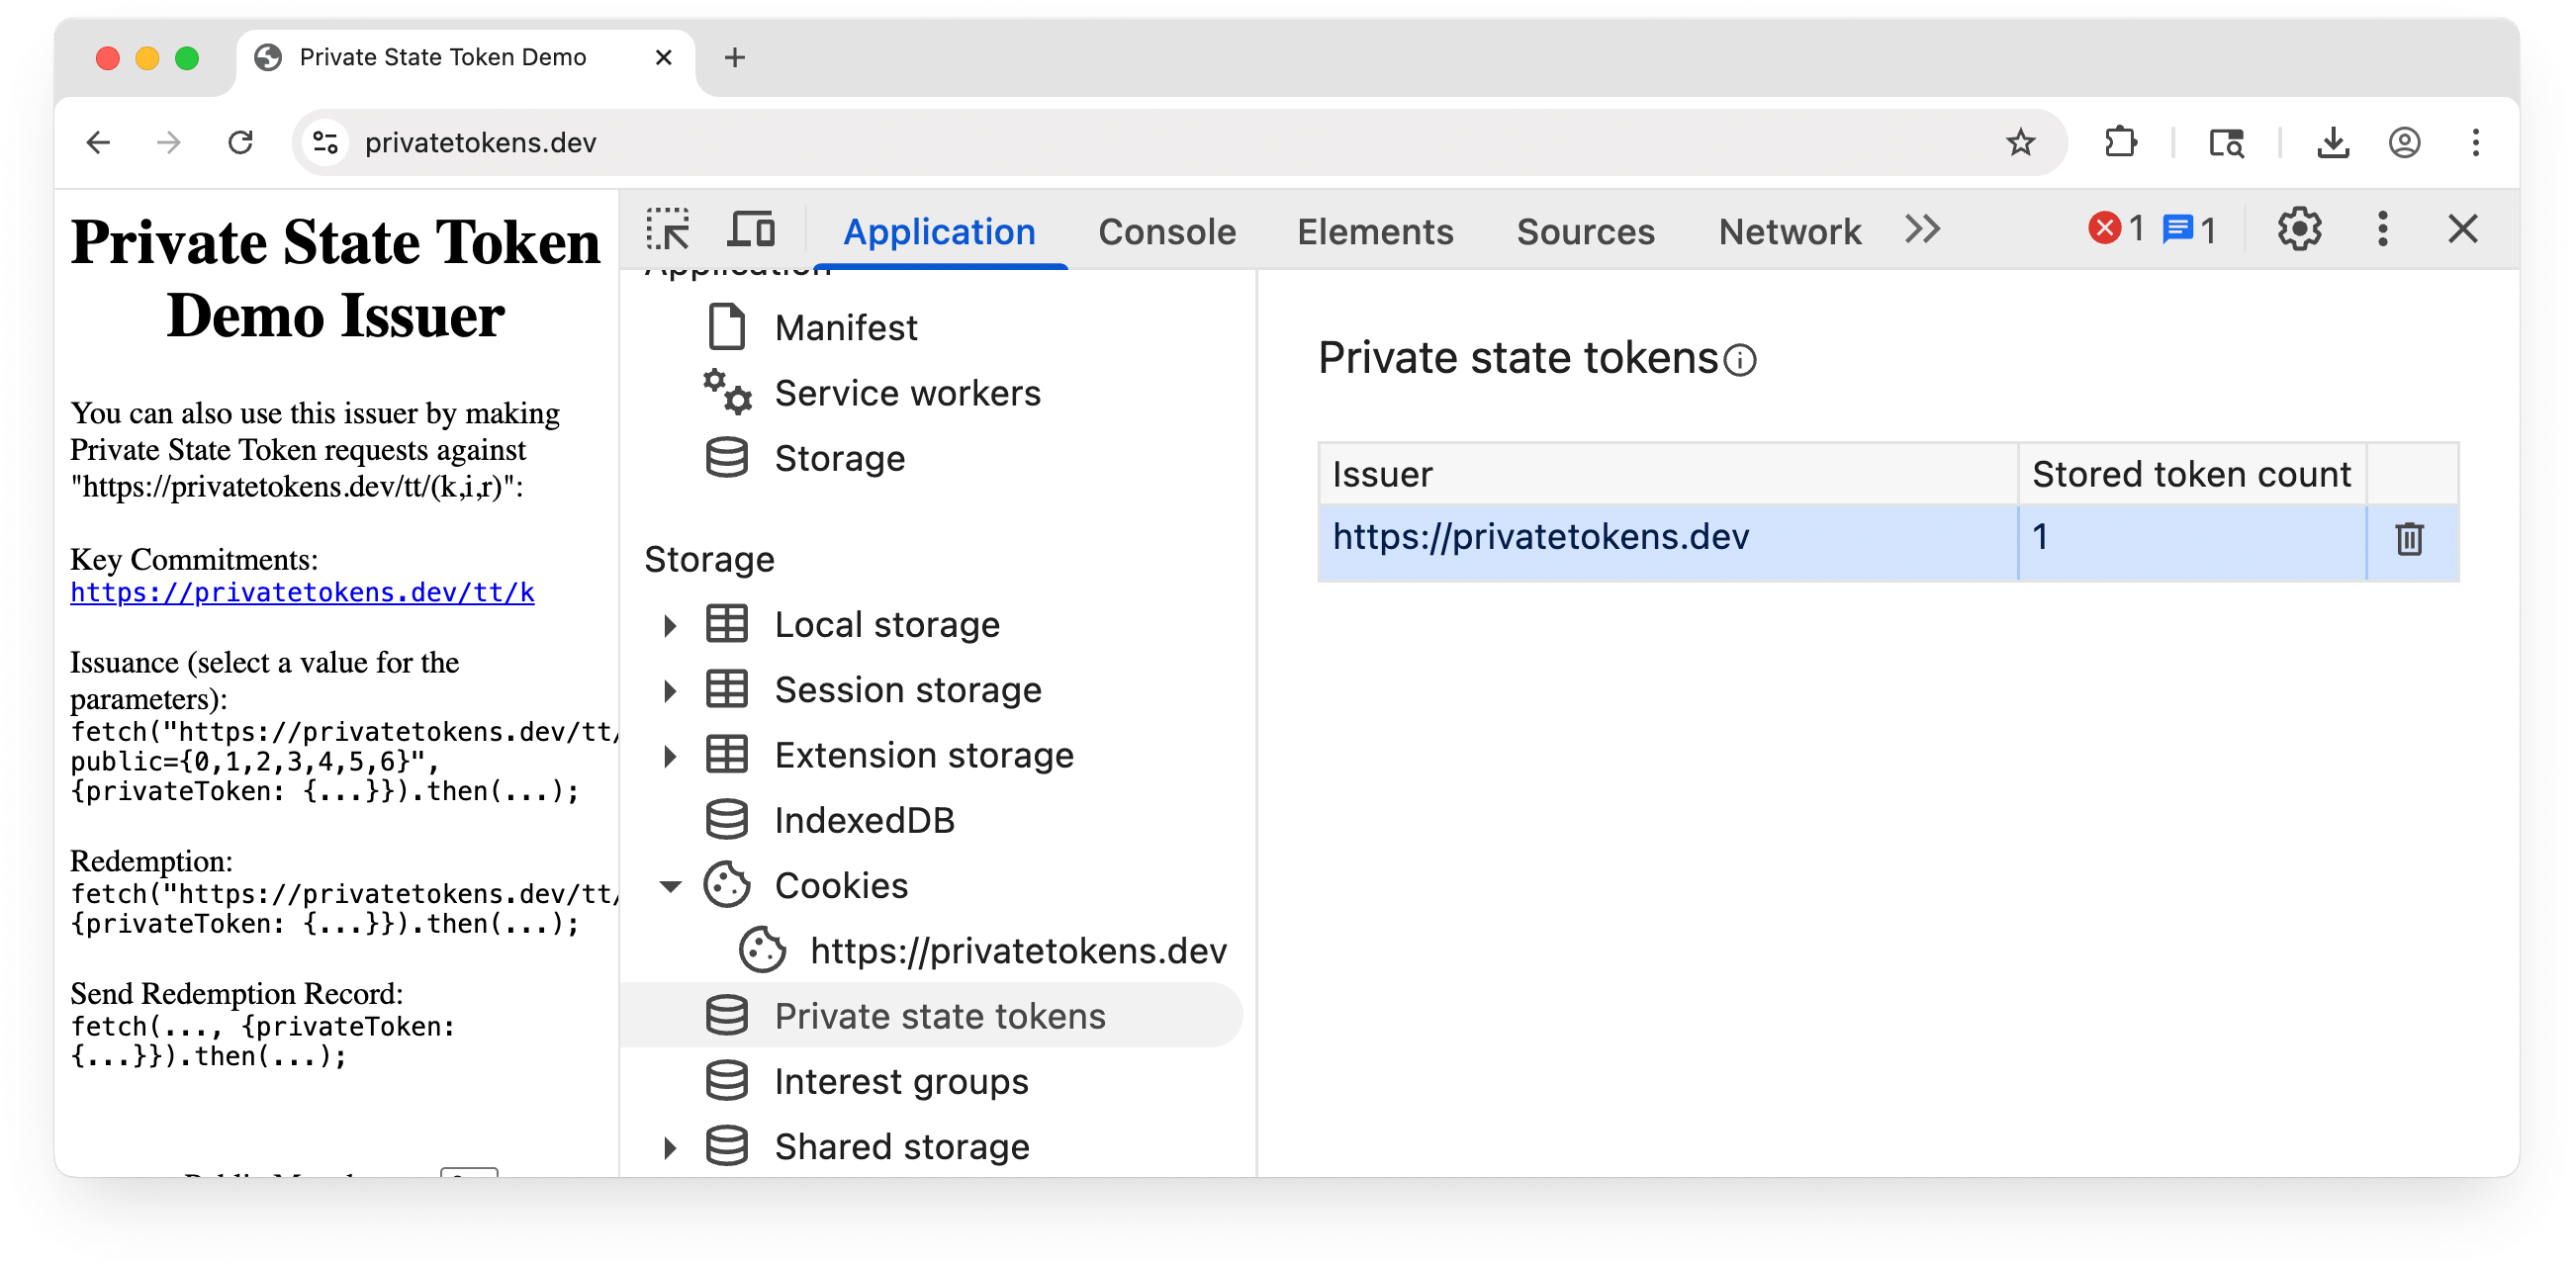
Task: Open the console errors badge
Action: 2115,229
